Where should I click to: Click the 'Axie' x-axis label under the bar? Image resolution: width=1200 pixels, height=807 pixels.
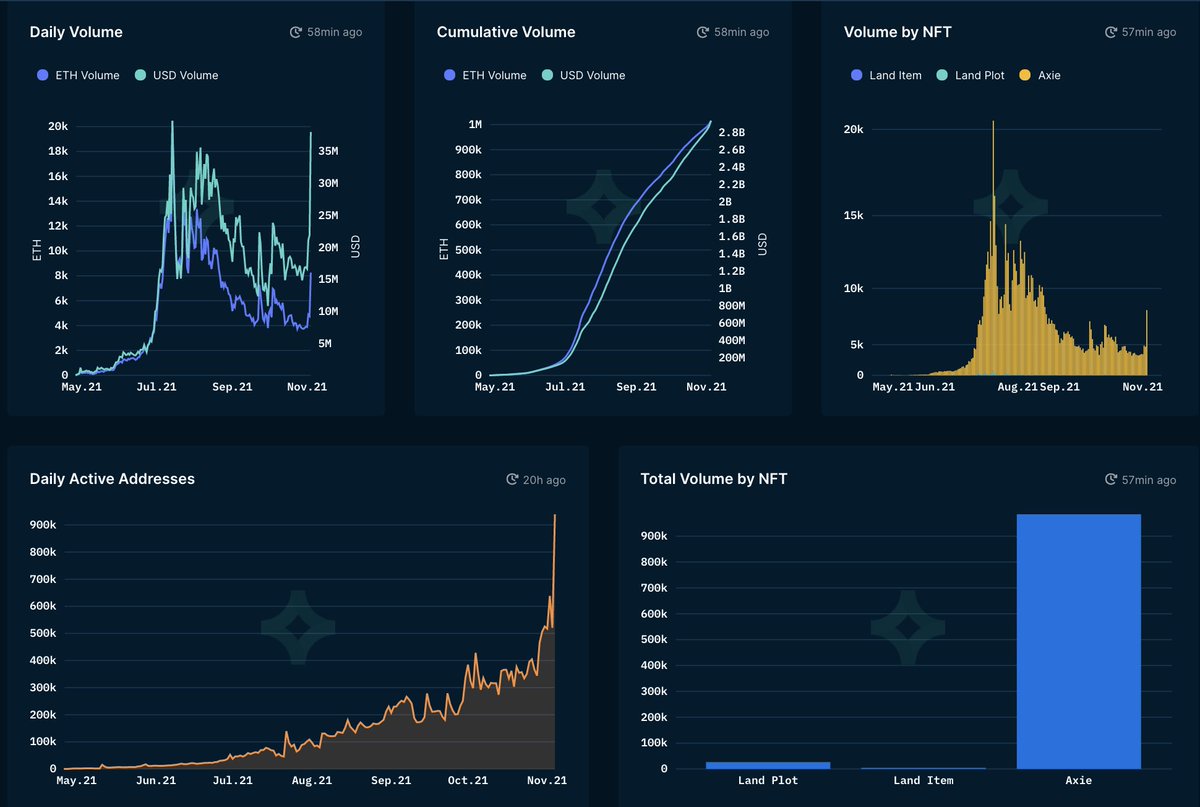pos(1079,780)
